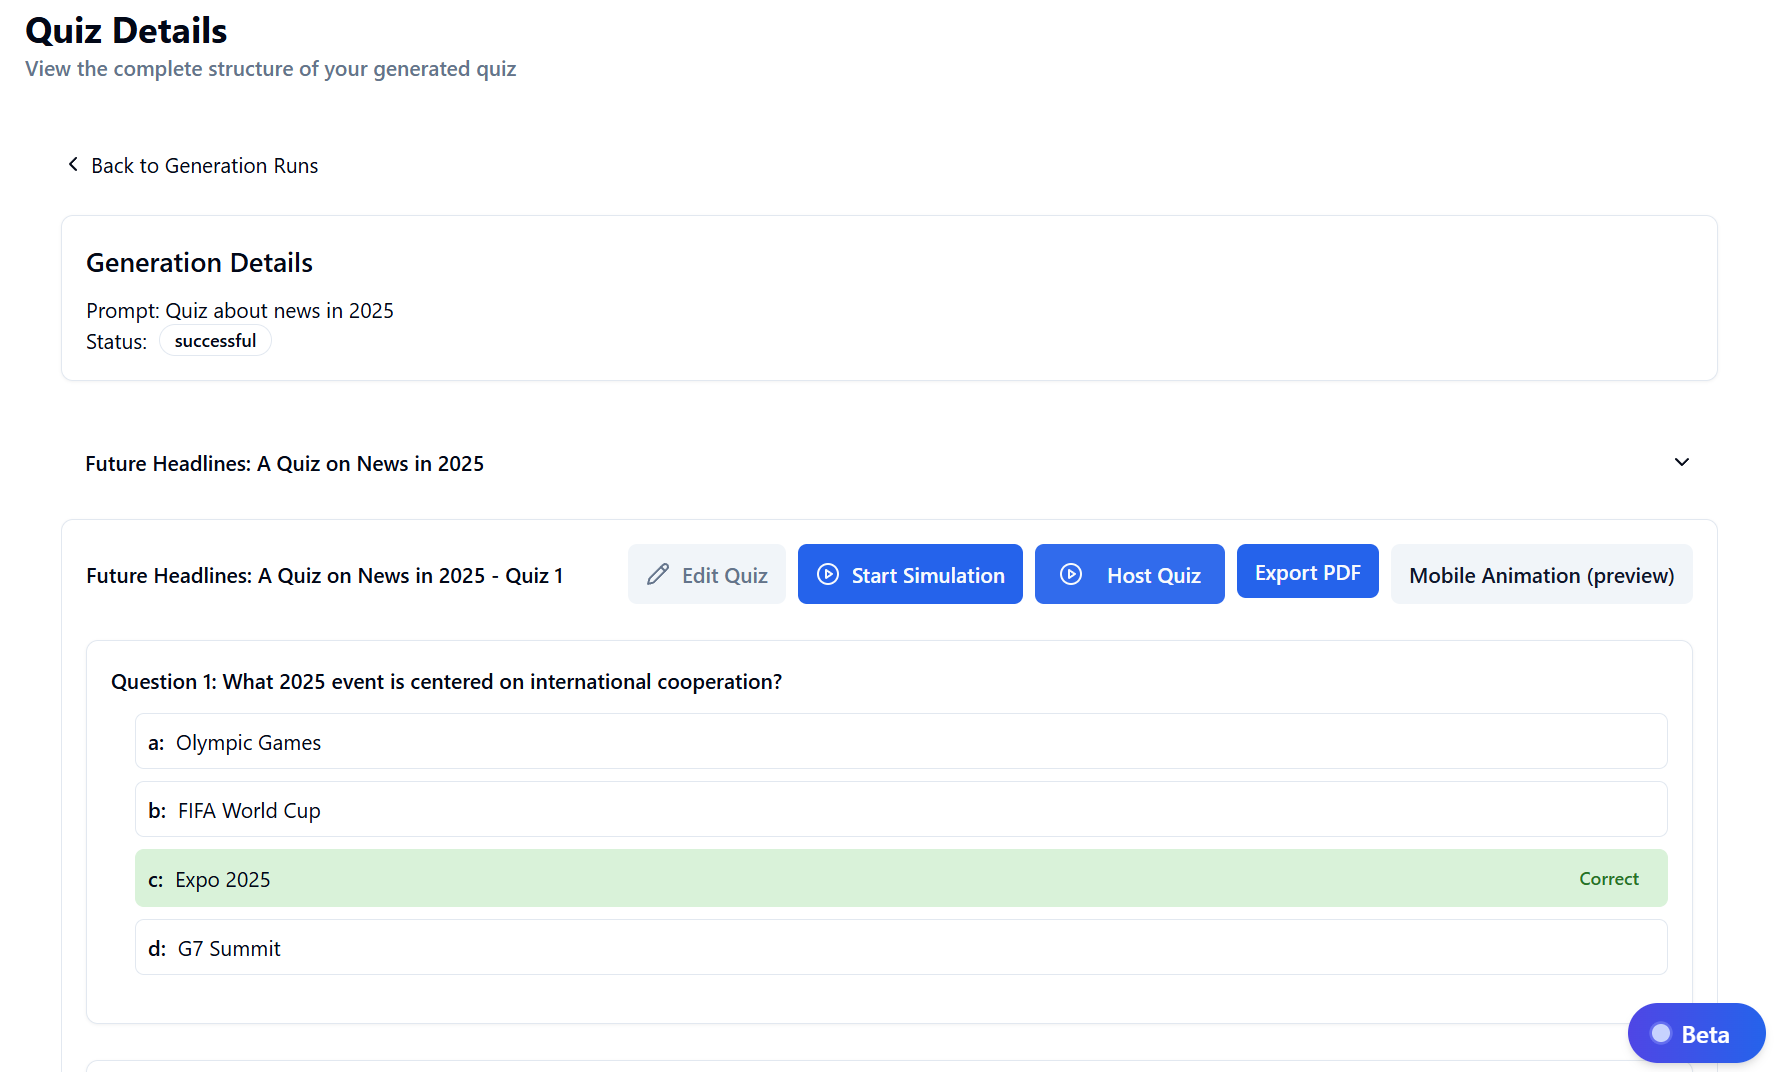The height and width of the screenshot is (1072, 1780).
Task: Click 'Prompt: Quiz about news in 2025' text
Action: pos(240,311)
